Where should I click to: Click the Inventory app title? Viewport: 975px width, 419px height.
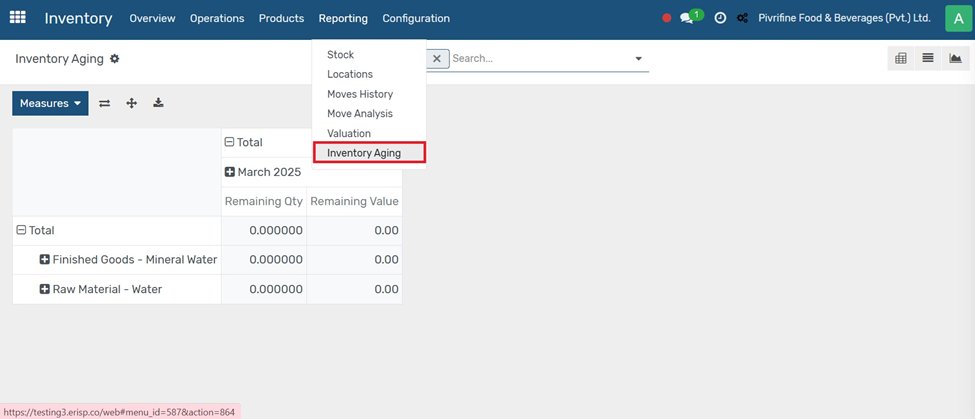pos(78,19)
